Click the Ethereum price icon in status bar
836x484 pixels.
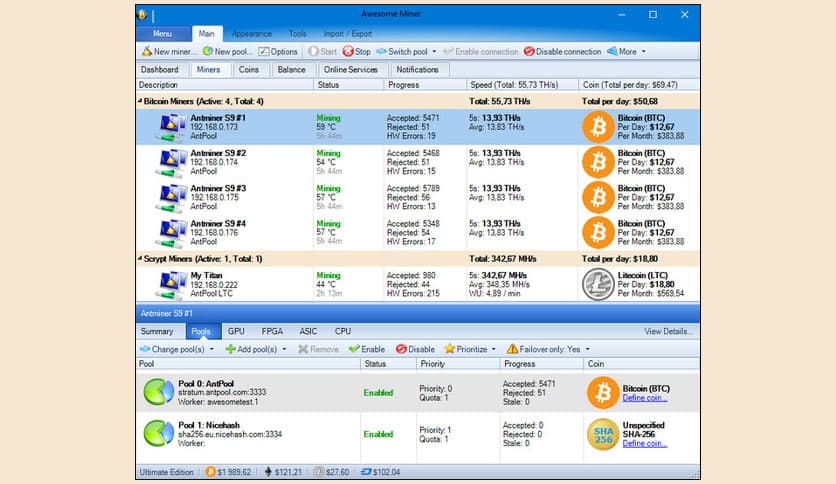[x=268, y=472]
